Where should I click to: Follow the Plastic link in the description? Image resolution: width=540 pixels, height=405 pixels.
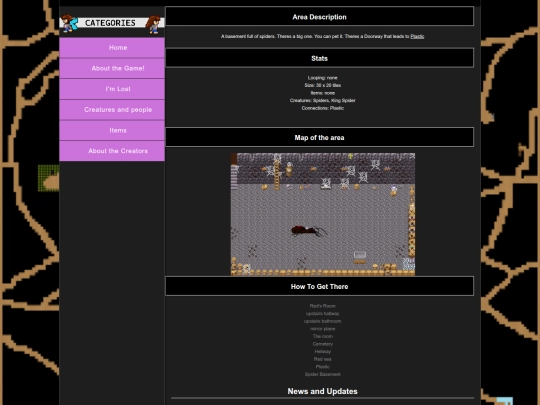(417, 36)
